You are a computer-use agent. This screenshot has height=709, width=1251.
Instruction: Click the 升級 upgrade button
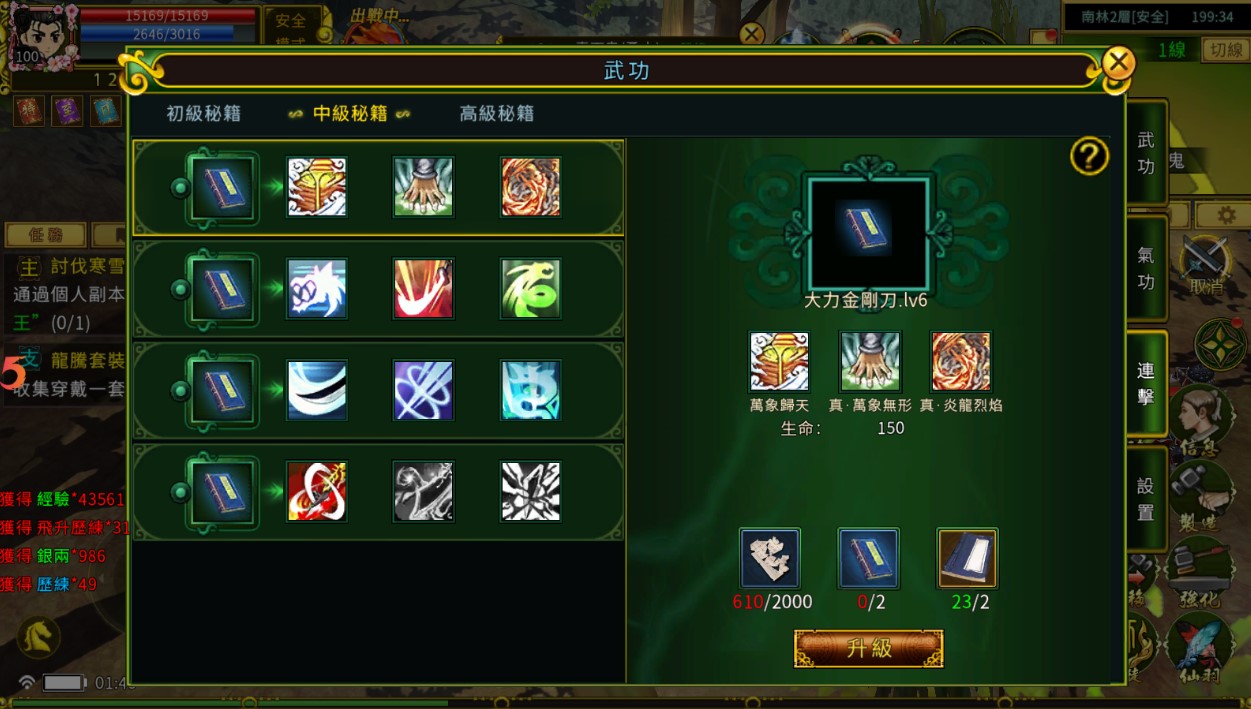(x=869, y=648)
